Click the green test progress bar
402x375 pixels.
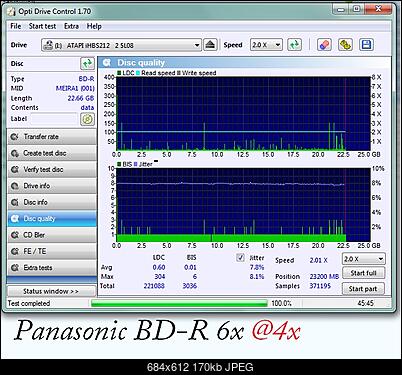tap(179, 303)
